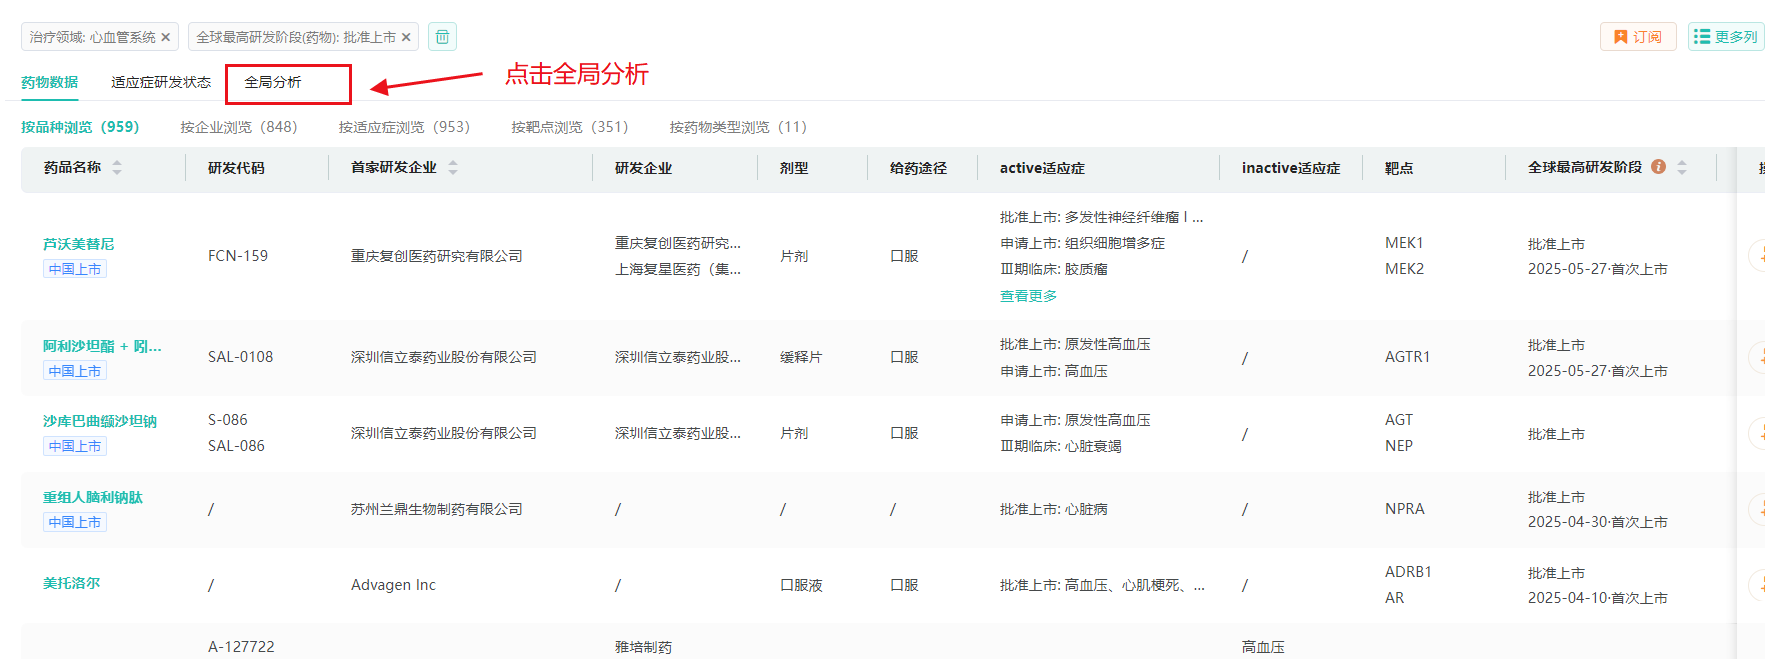
Task: Remove the 全球最高研发阶段 批准上市 filter tag
Action: pyautogui.click(x=406, y=37)
